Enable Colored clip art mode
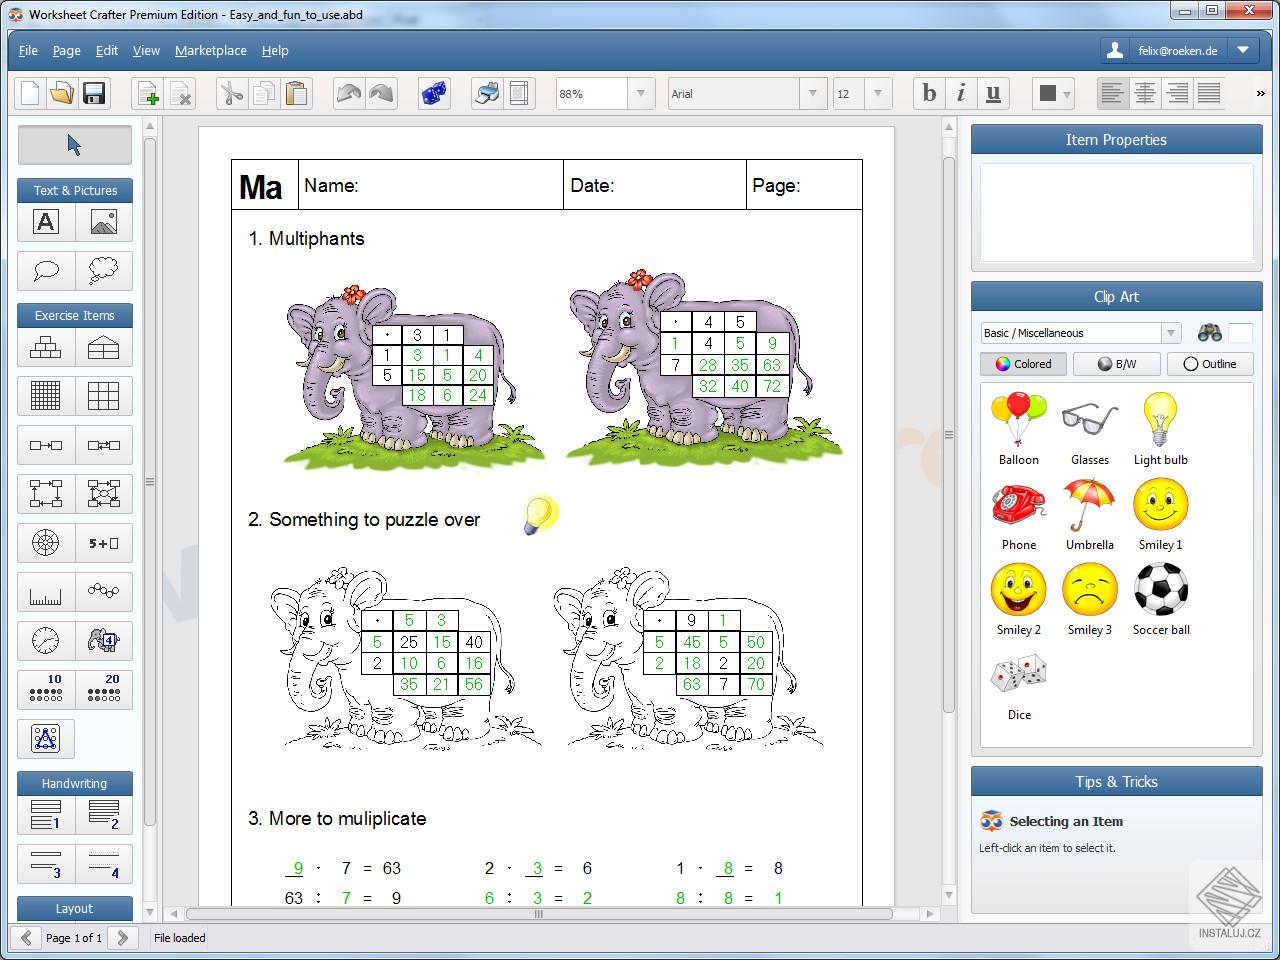The height and width of the screenshot is (960, 1280). (1023, 364)
